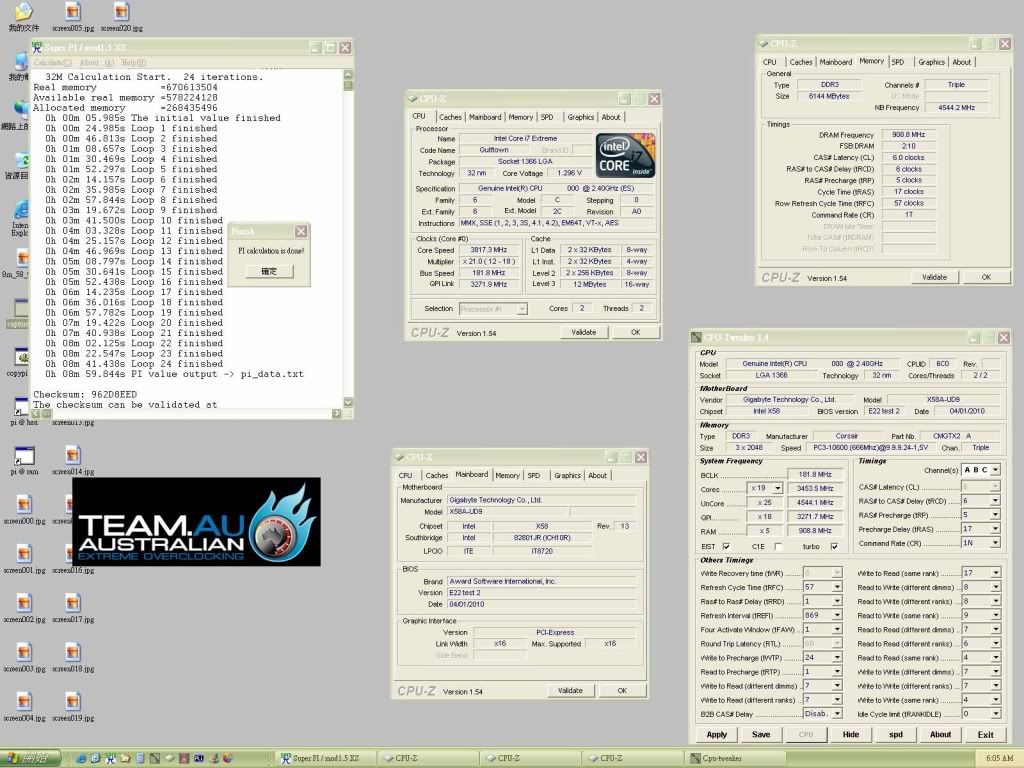Click the spd button in CPU-Tweaker

click(x=896, y=735)
